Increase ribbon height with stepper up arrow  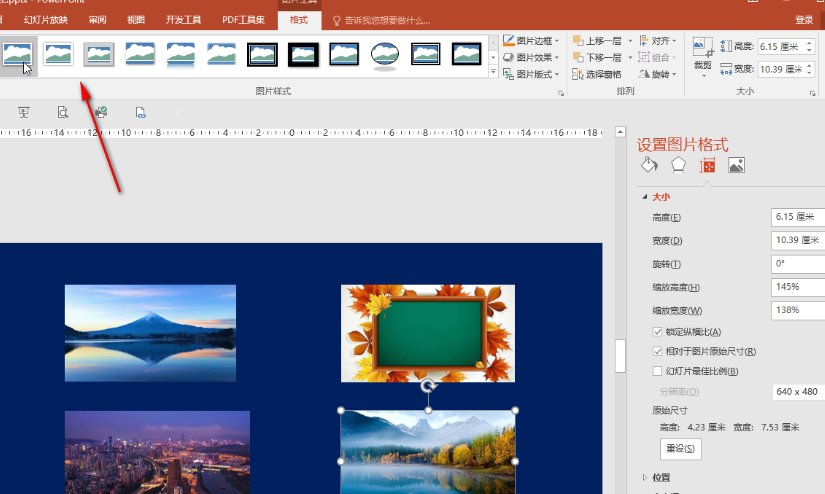[810, 43]
